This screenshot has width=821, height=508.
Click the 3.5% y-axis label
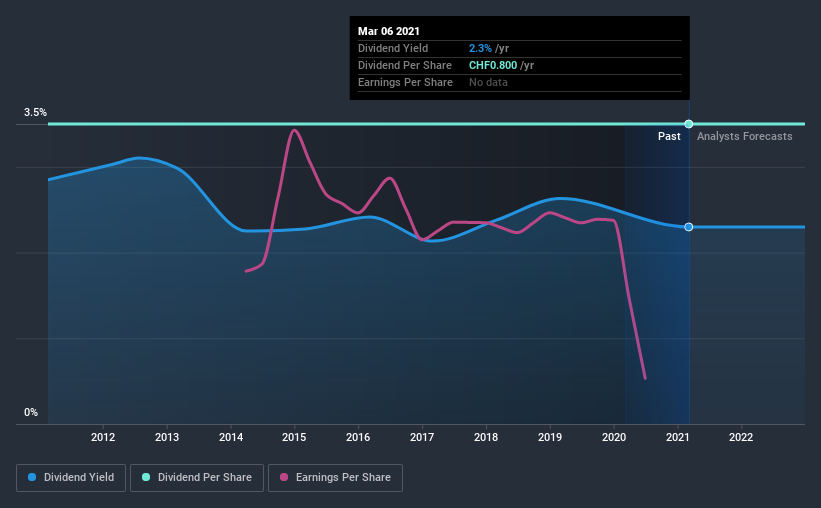(35, 113)
